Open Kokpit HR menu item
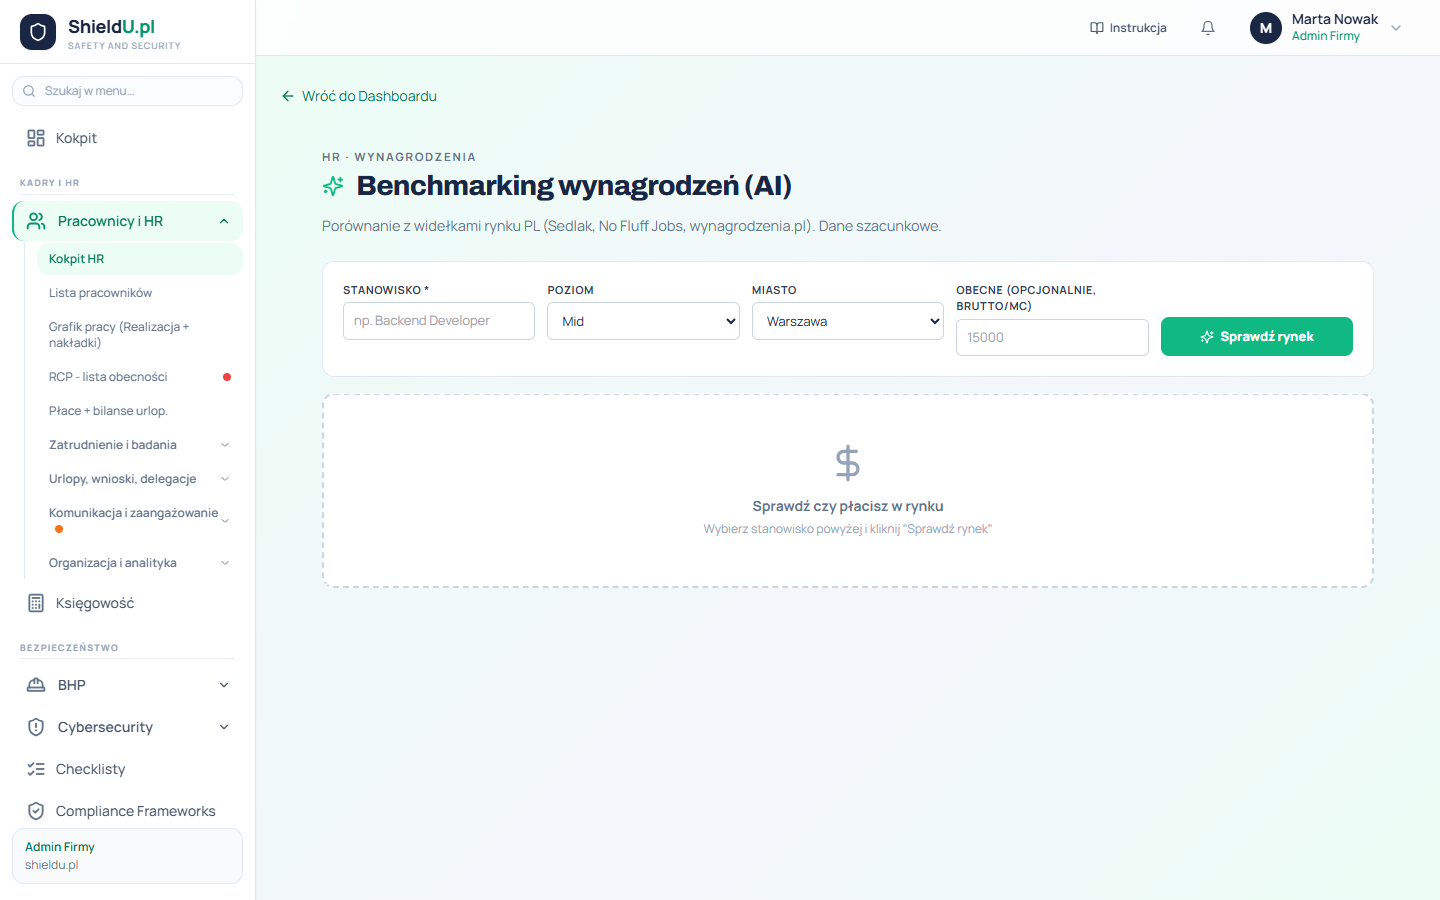 (140, 259)
